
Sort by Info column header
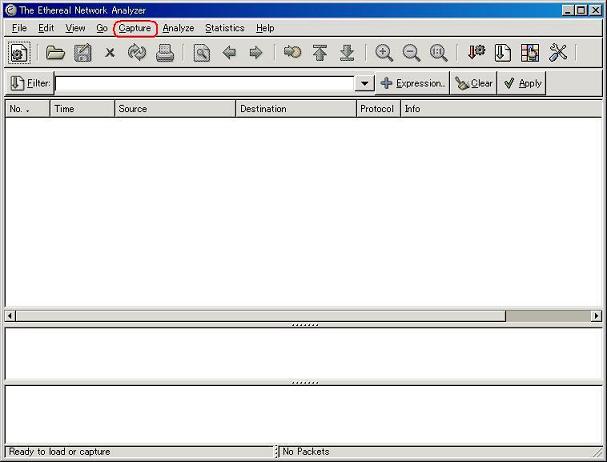(x=501, y=109)
